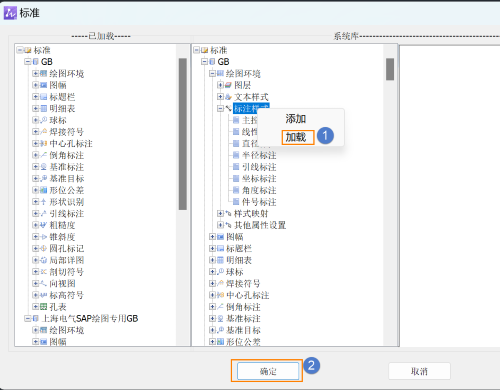The height and width of the screenshot is (390, 500).
Task: Choose 添加 from the context menu
Action: pos(295,119)
